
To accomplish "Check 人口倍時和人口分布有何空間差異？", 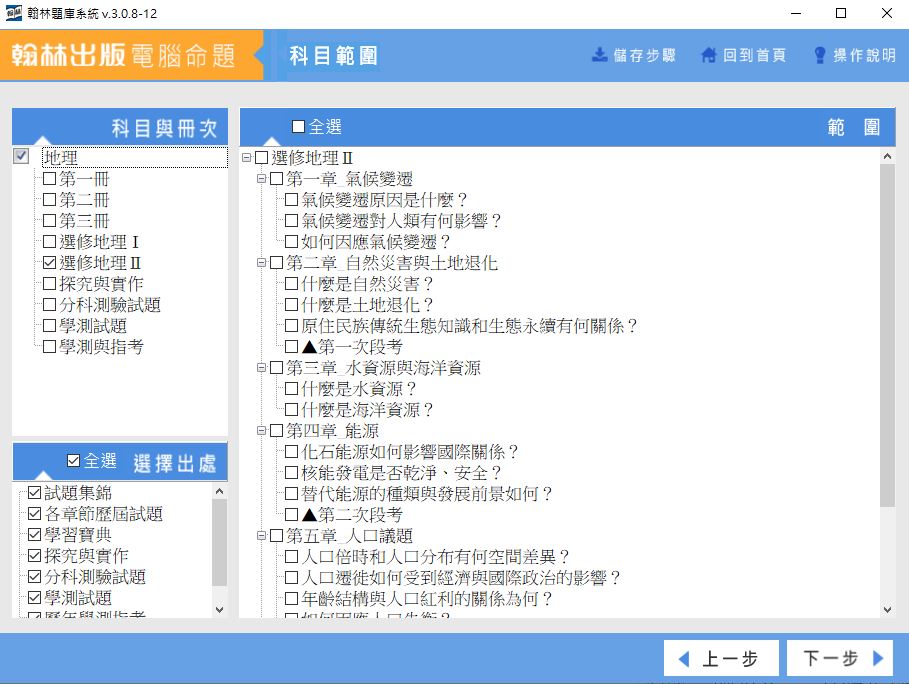I will [x=292, y=557].
